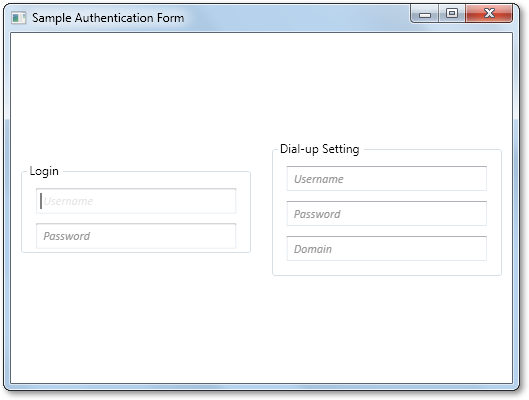Close the Sample Authentication Form window
The image size is (529, 400).
(x=489, y=13)
